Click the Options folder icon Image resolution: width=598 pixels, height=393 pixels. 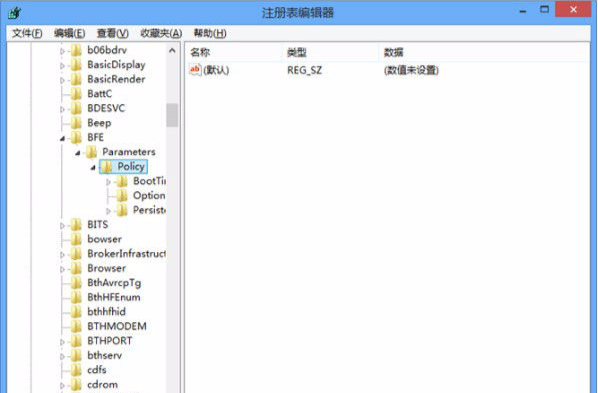pos(122,196)
